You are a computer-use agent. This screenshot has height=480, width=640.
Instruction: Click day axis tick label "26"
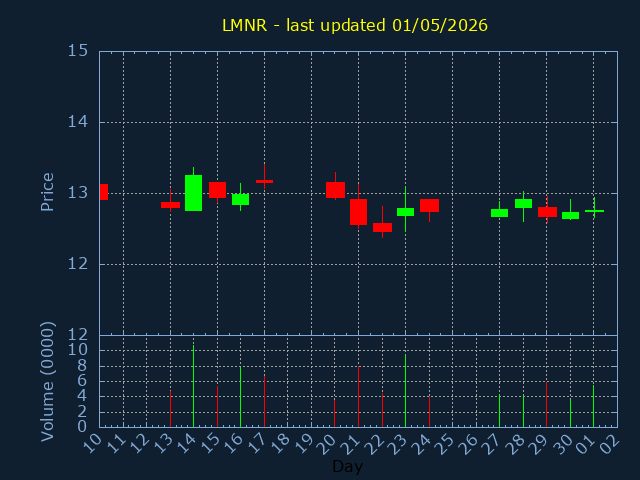tap(469, 443)
